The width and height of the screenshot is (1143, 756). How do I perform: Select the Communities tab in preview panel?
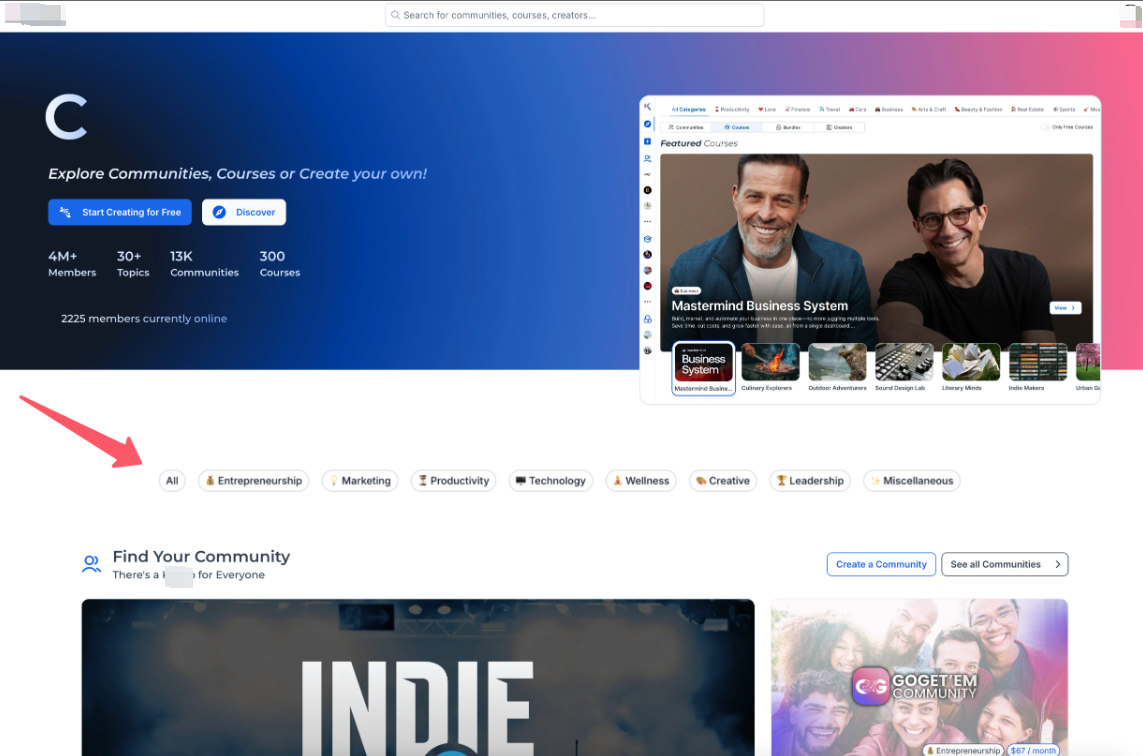tap(686, 127)
